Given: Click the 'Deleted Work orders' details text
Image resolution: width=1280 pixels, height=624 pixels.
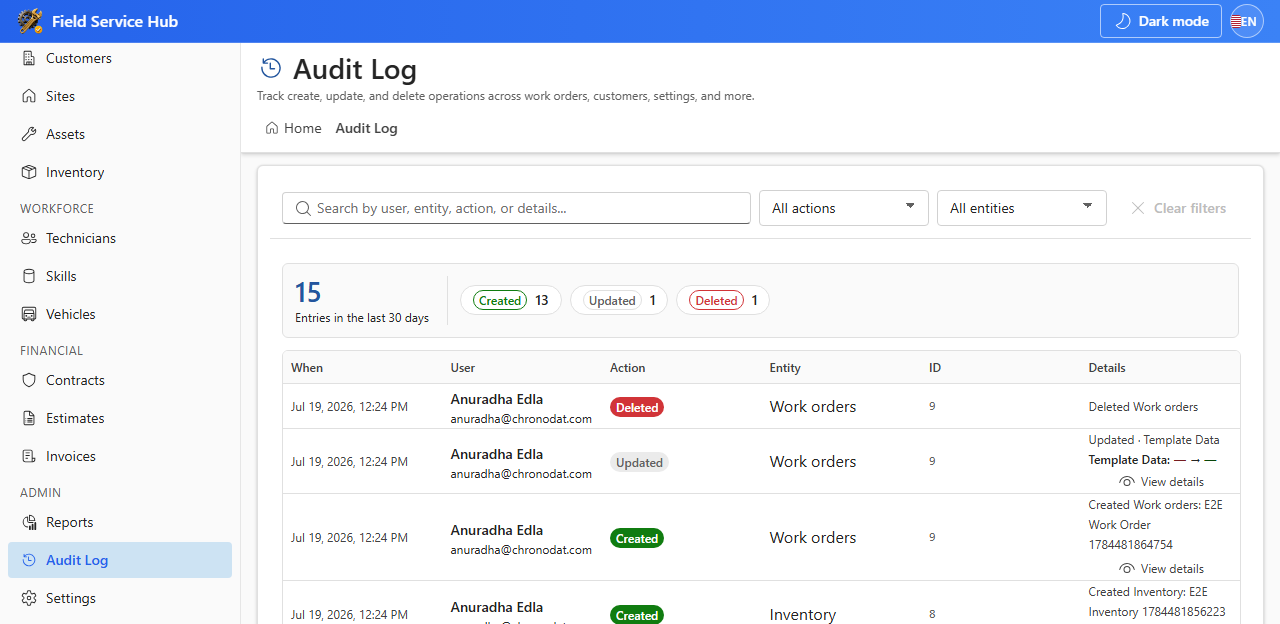Looking at the screenshot, I should click(1143, 407).
